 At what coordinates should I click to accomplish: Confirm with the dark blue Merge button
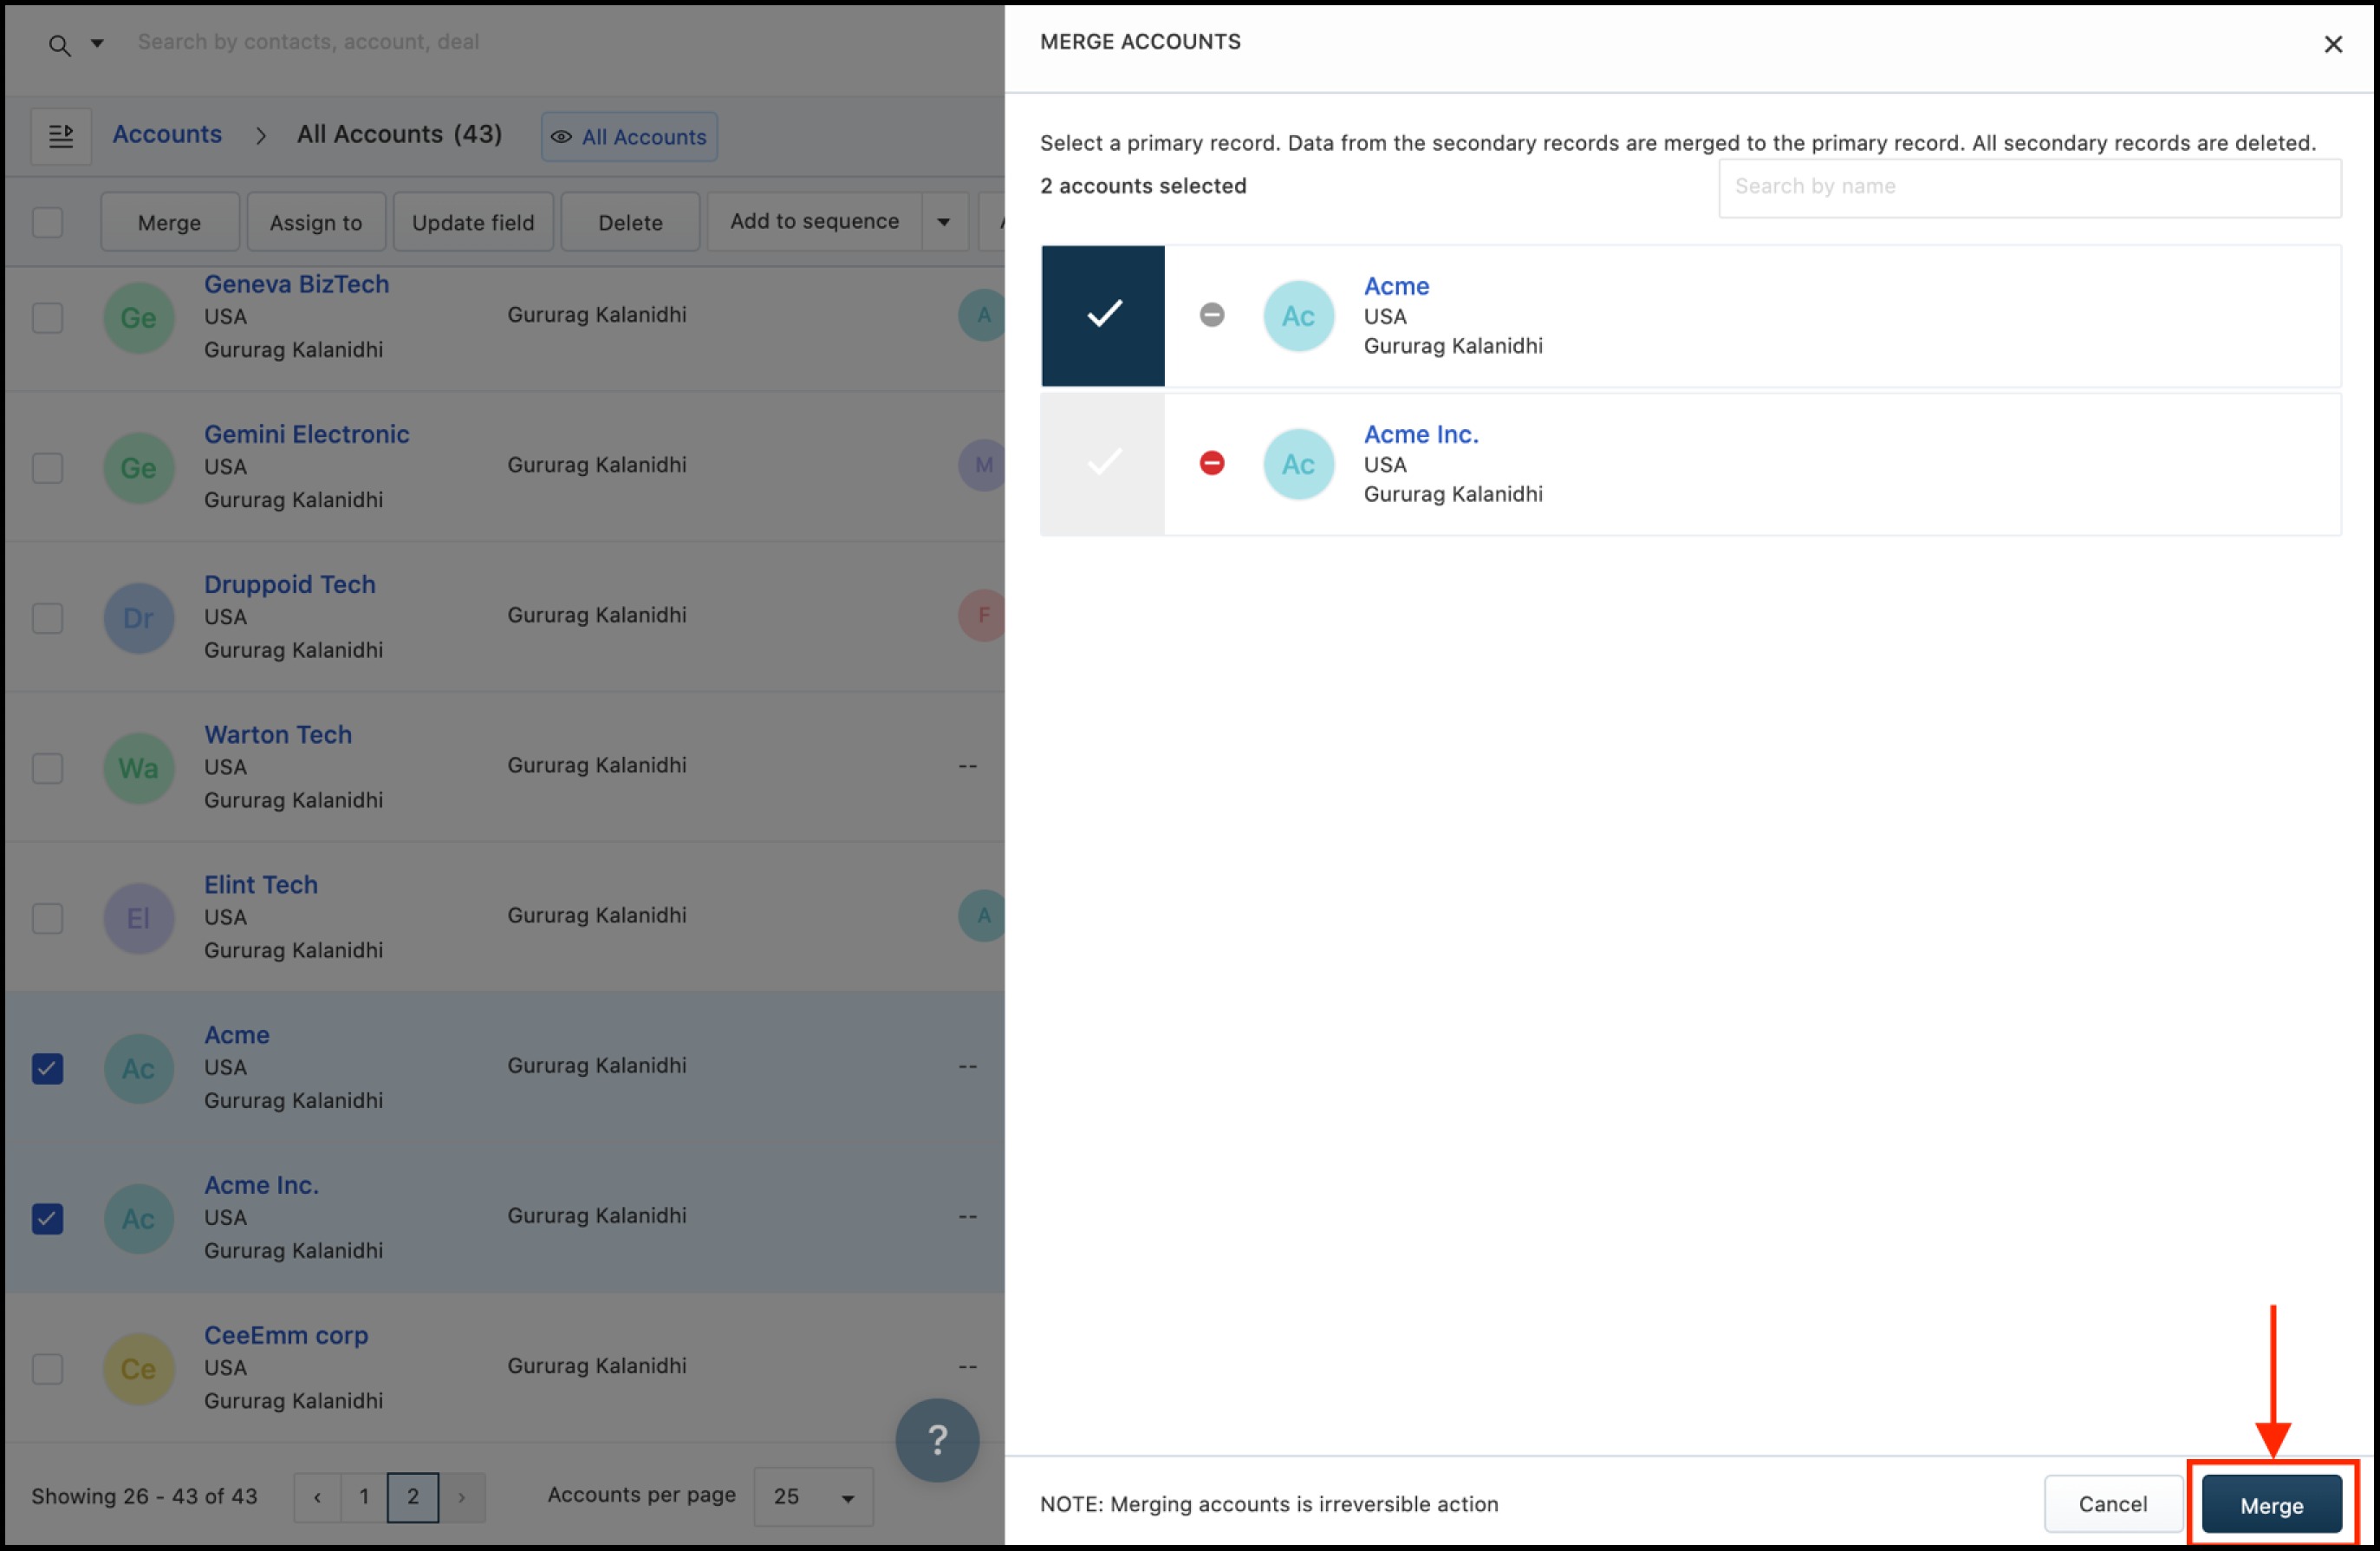(2271, 1505)
